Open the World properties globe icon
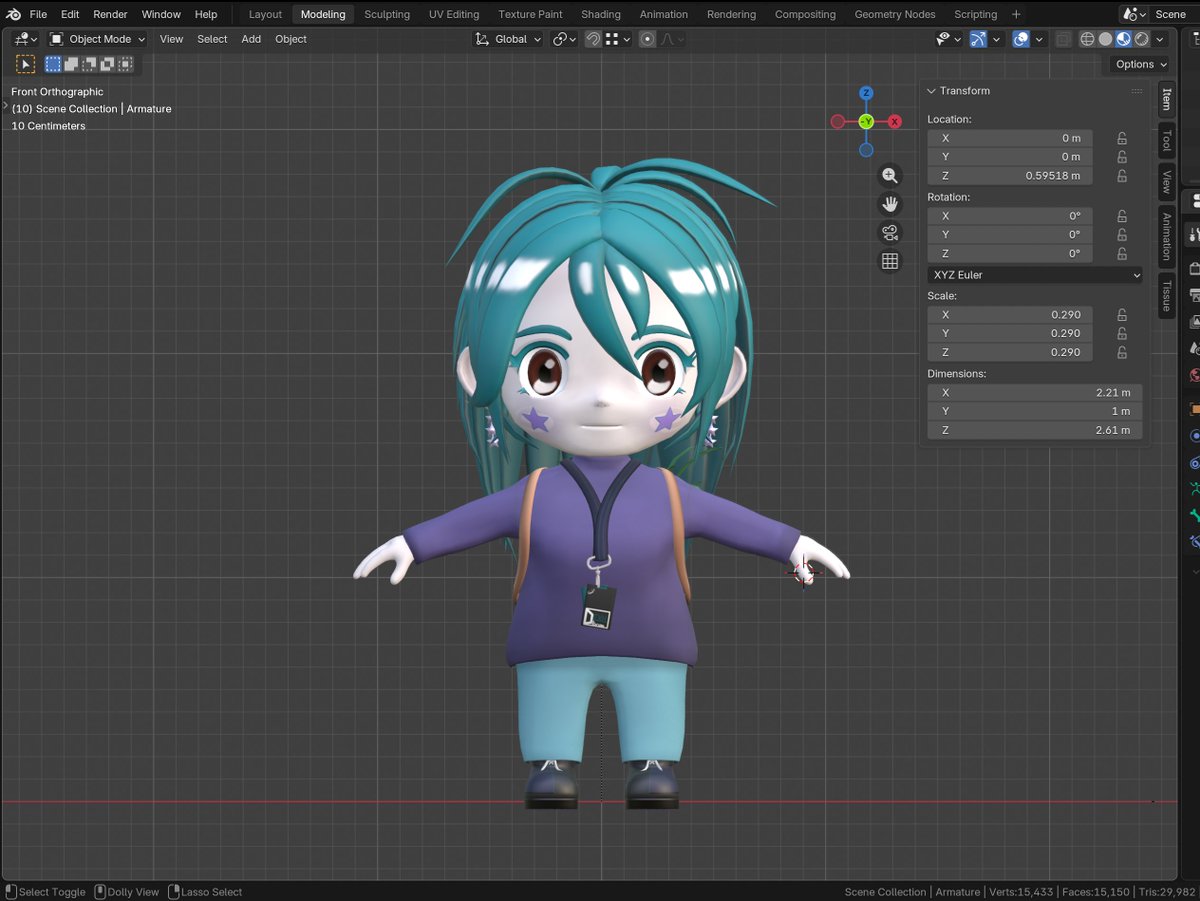 pyautogui.click(x=1193, y=376)
